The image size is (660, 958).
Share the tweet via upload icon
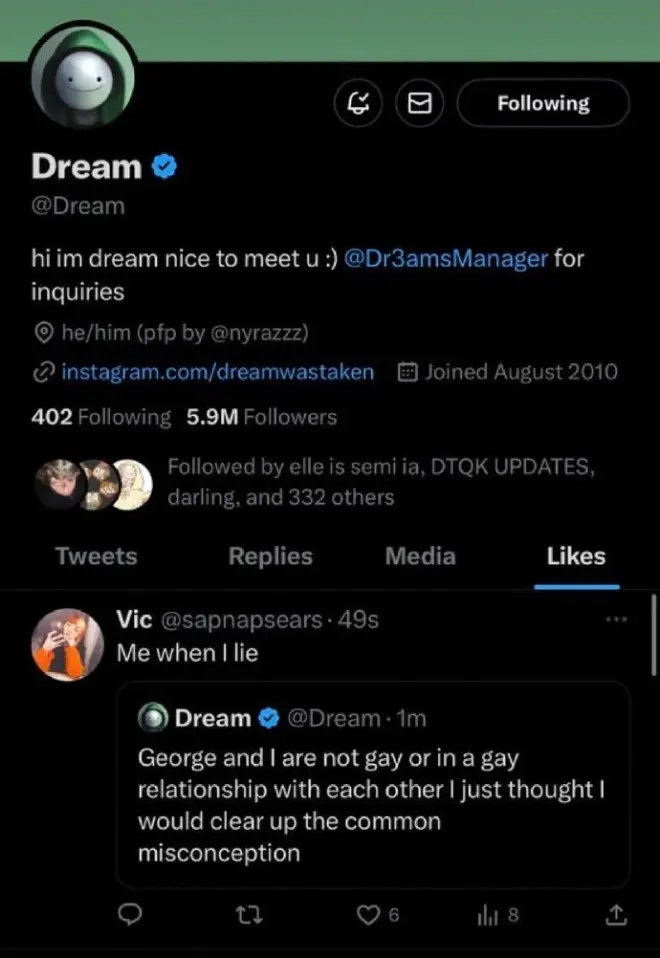(x=617, y=913)
